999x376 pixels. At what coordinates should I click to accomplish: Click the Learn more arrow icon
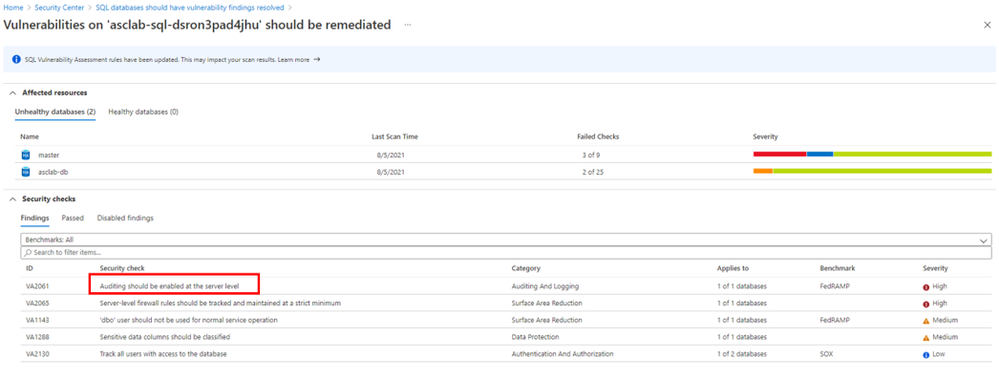(x=317, y=59)
